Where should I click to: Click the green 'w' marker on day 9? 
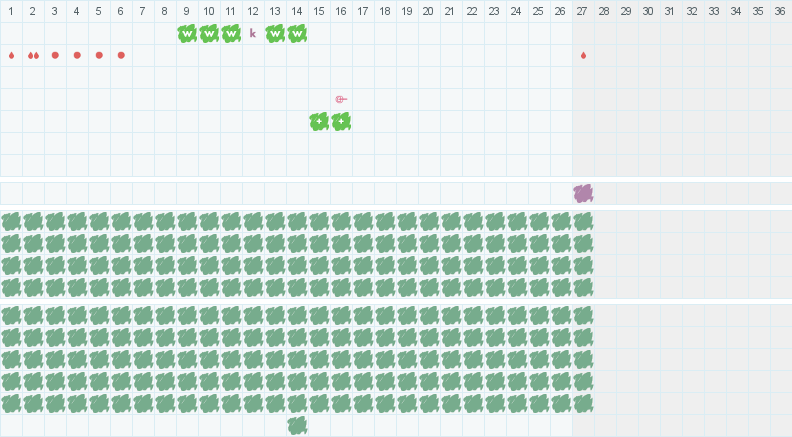tap(187, 33)
